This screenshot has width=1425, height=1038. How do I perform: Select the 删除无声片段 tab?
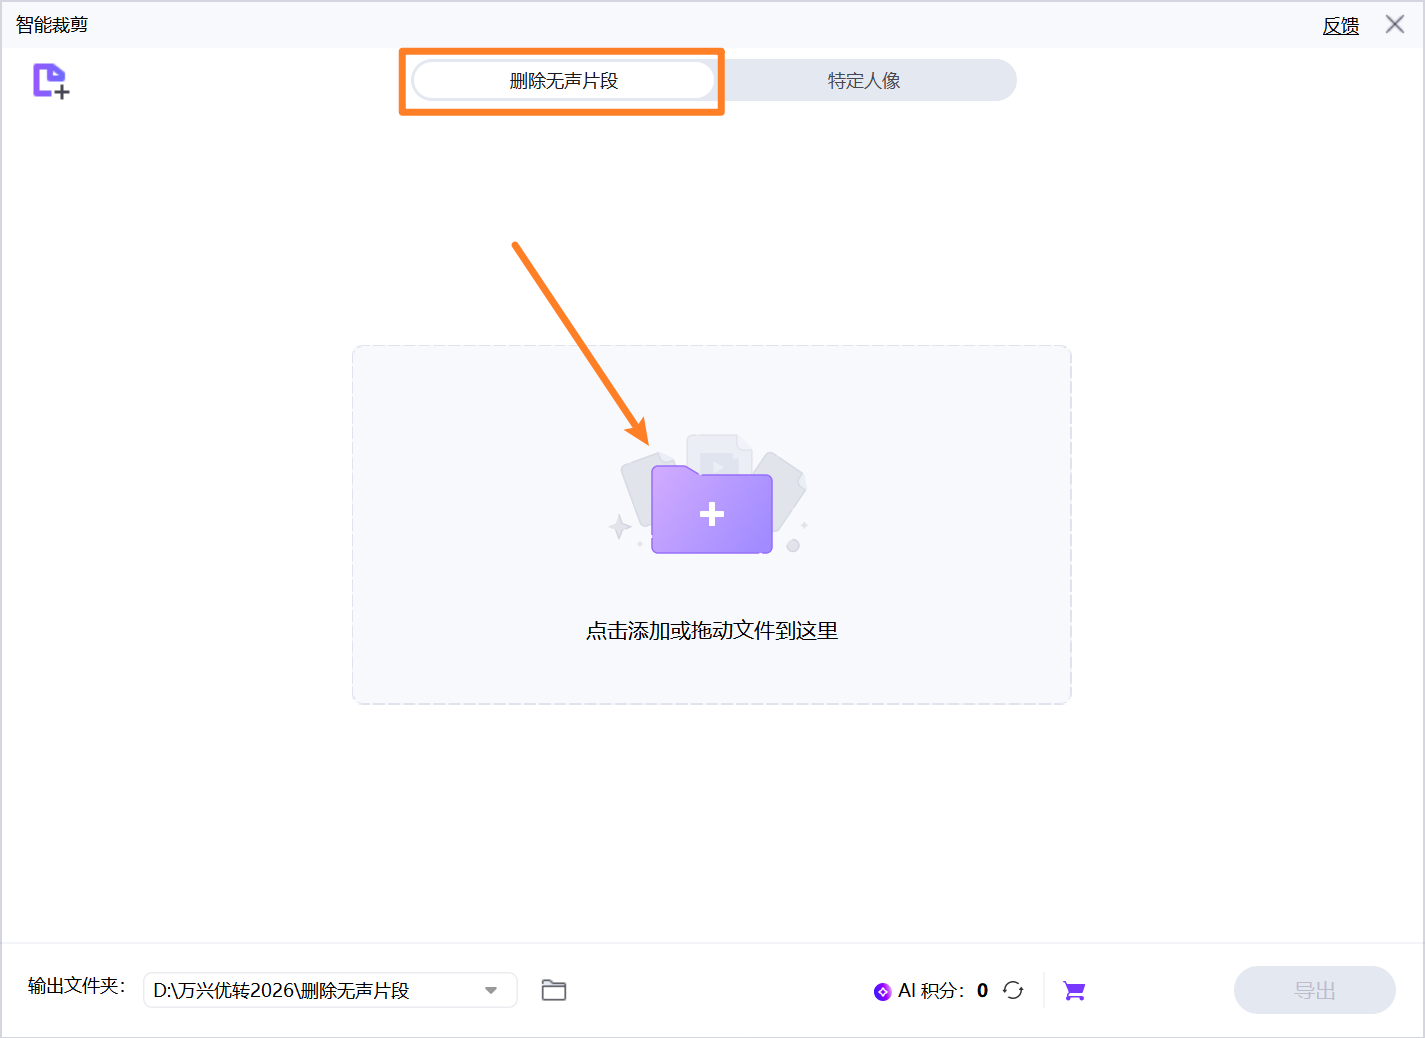(562, 80)
